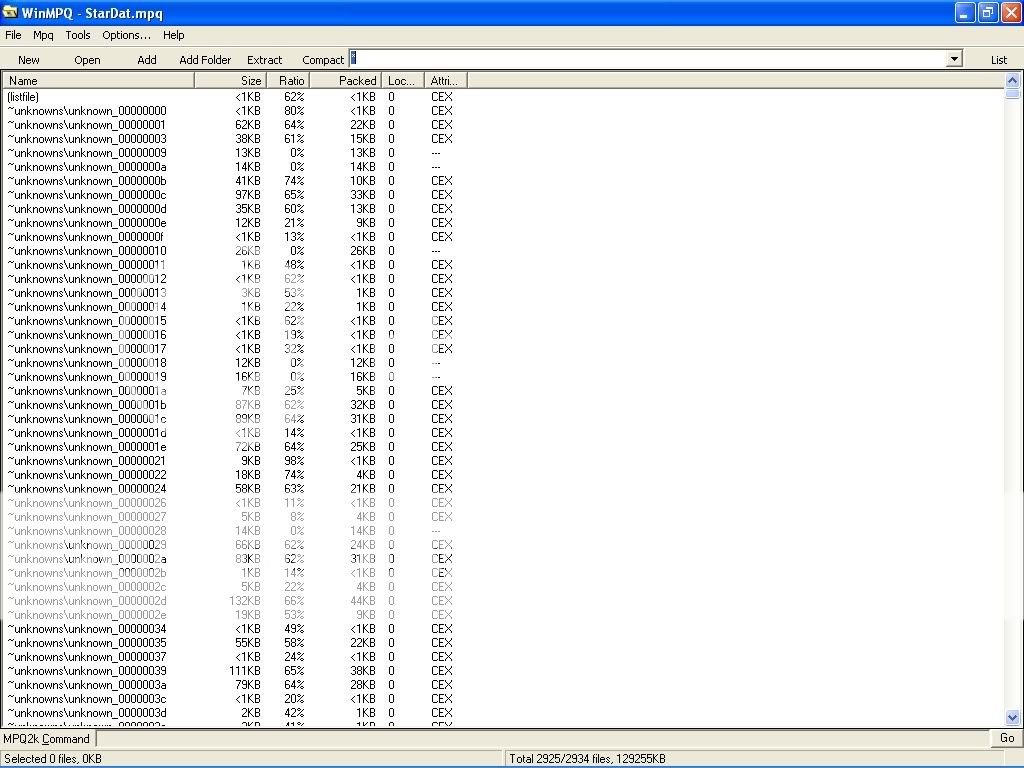Click the vertical scrollbar thumb
This screenshot has height=768, width=1024.
(1012, 93)
